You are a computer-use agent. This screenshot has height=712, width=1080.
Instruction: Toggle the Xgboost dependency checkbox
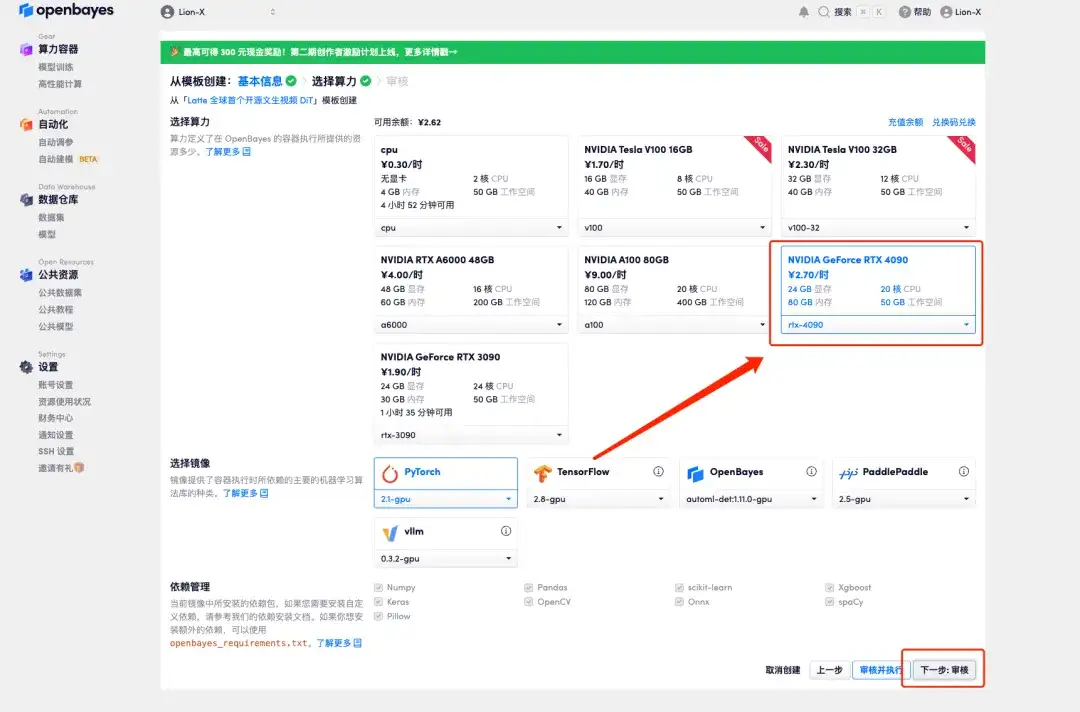pyautogui.click(x=830, y=588)
